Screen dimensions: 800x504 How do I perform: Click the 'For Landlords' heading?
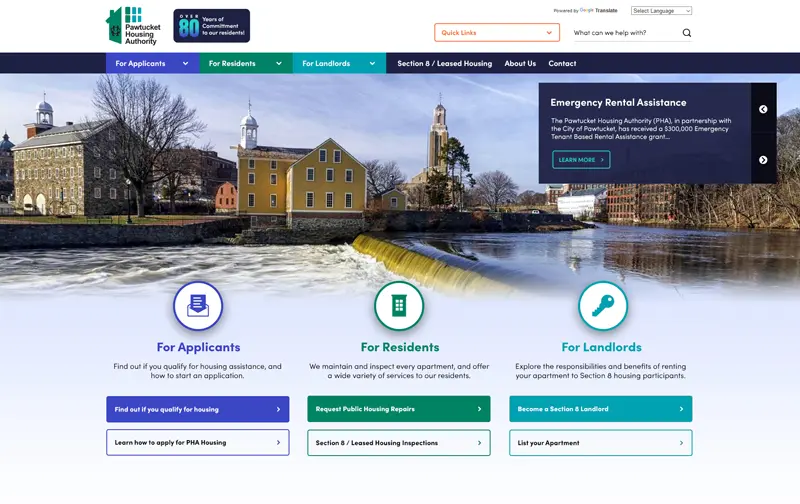click(602, 347)
